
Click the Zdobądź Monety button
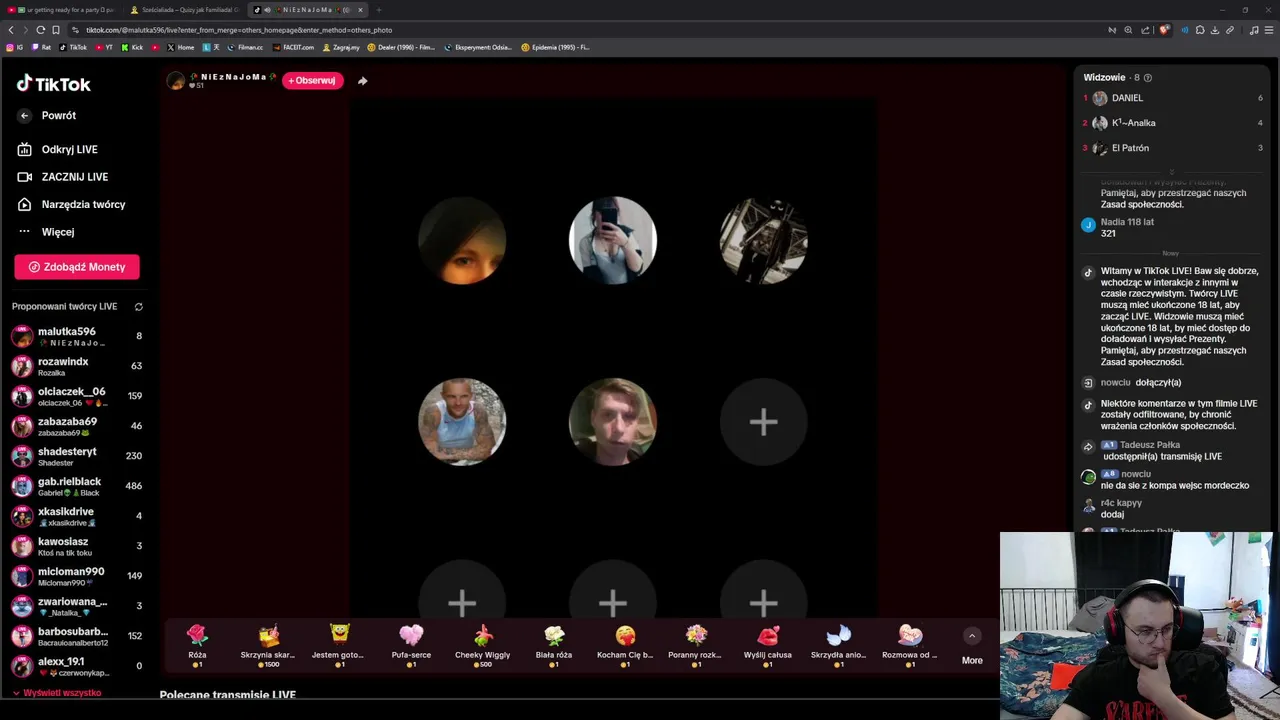click(x=77, y=267)
